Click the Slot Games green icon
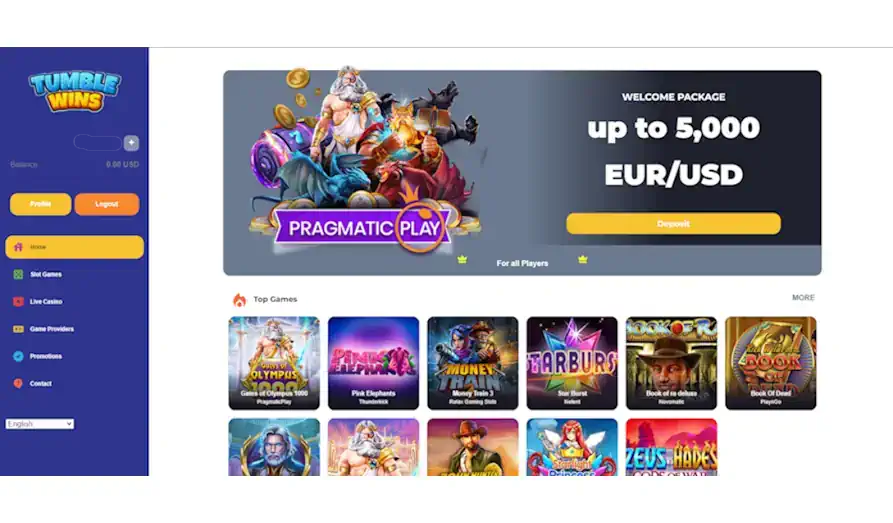Image resolution: width=893 pixels, height=523 pixels. click(x=18, y=275)
